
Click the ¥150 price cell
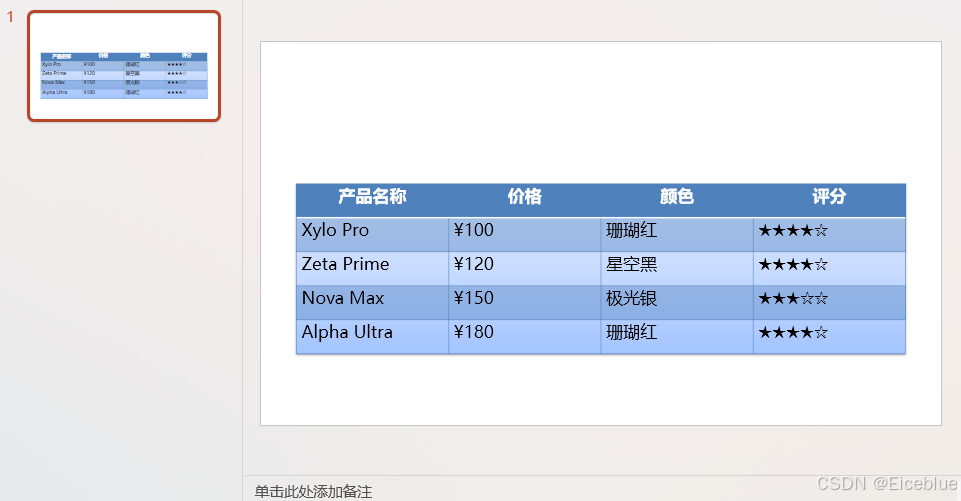(x=525, y=302)
